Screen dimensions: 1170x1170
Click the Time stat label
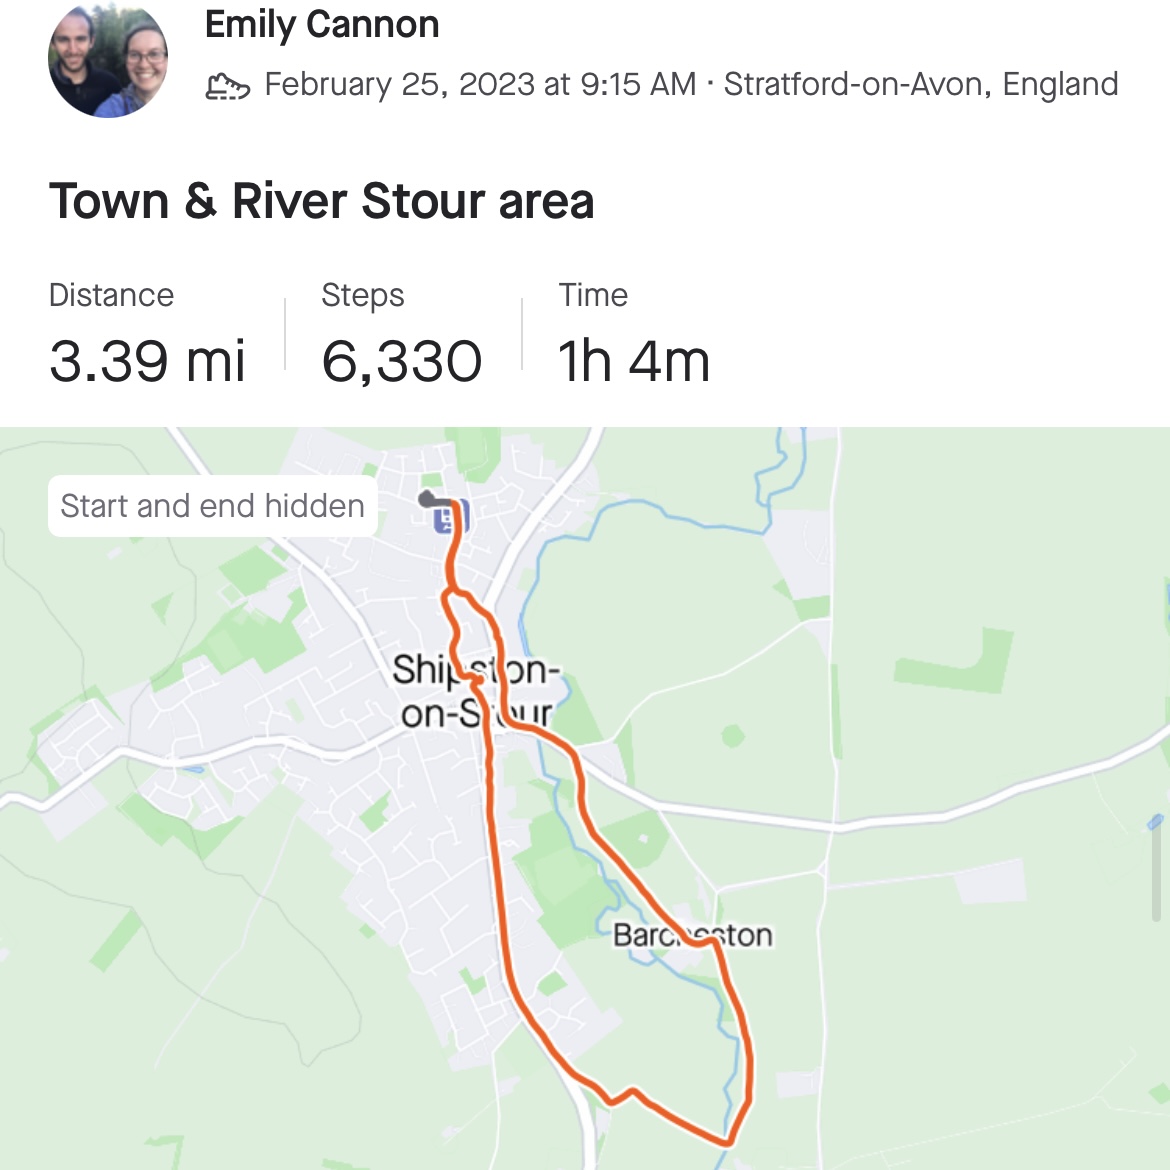[x=593, y=295]
